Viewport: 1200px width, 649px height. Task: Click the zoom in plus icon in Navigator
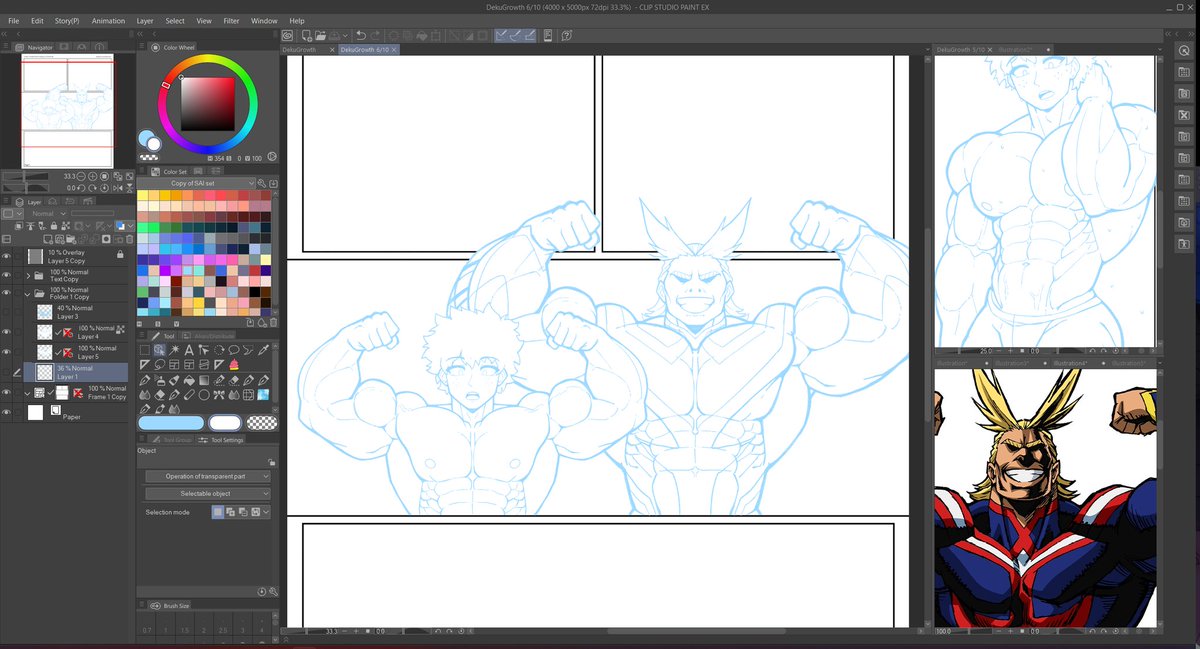tap(92, 176)
